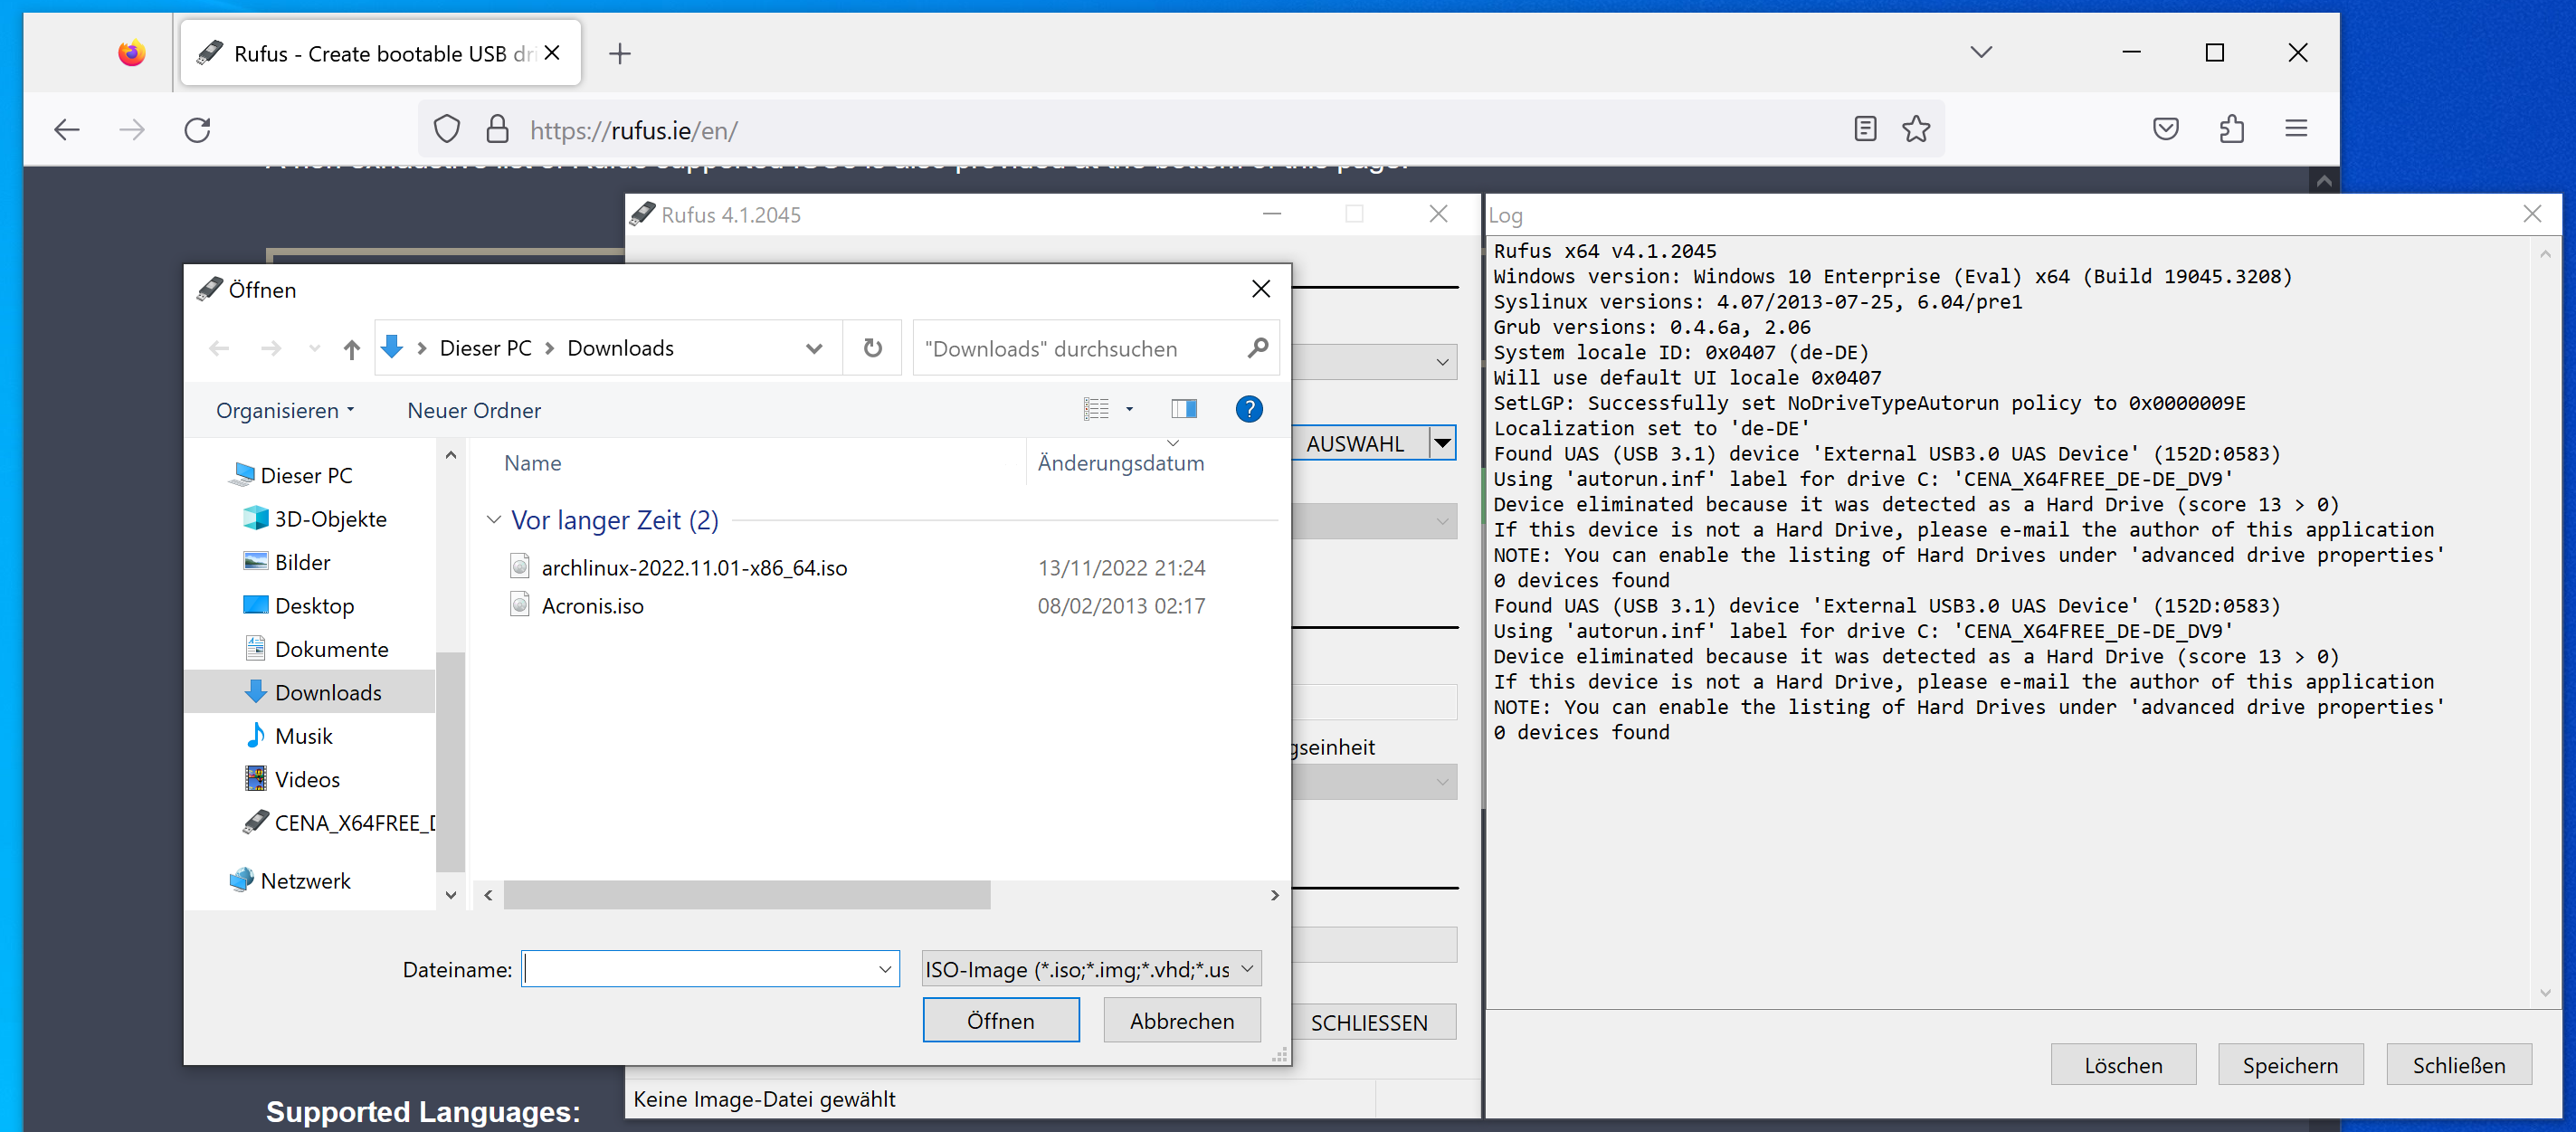Click Speichern in the Log window
This screenshot has width=2576, height=1132.
(2290, 1064)
